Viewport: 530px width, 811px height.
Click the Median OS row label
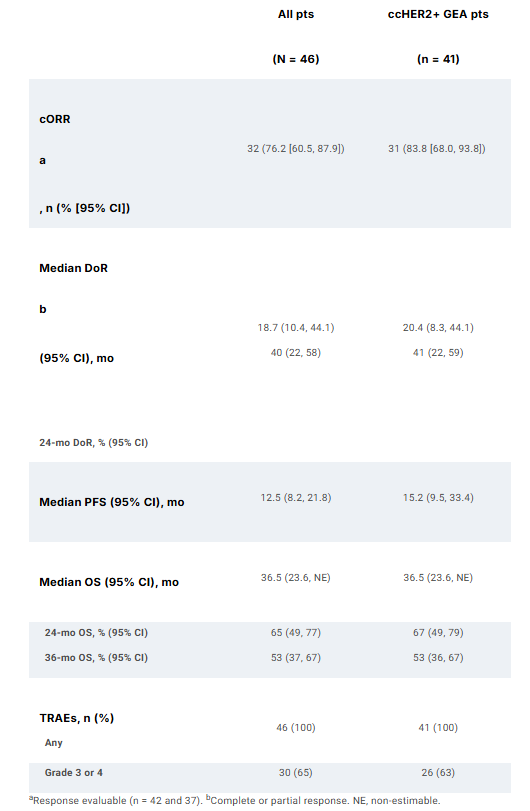tap(109, 582)
